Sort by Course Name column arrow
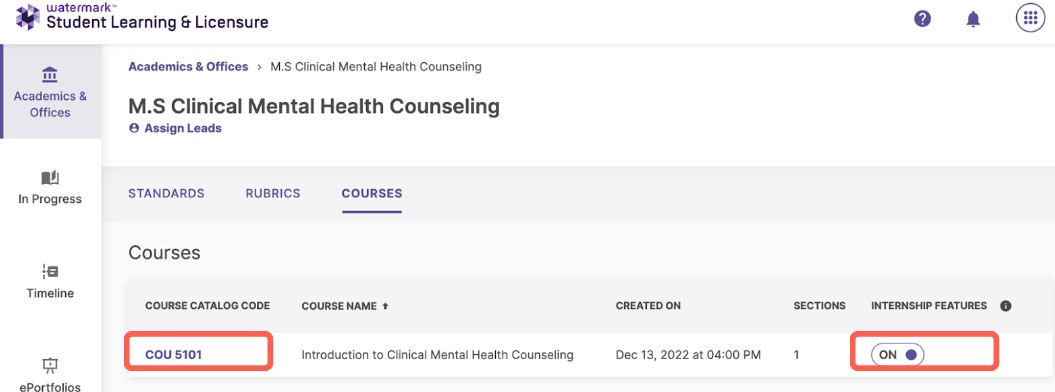Image resolution: width=1055 pixels, height=392 pixels. (x=386, y=306)
